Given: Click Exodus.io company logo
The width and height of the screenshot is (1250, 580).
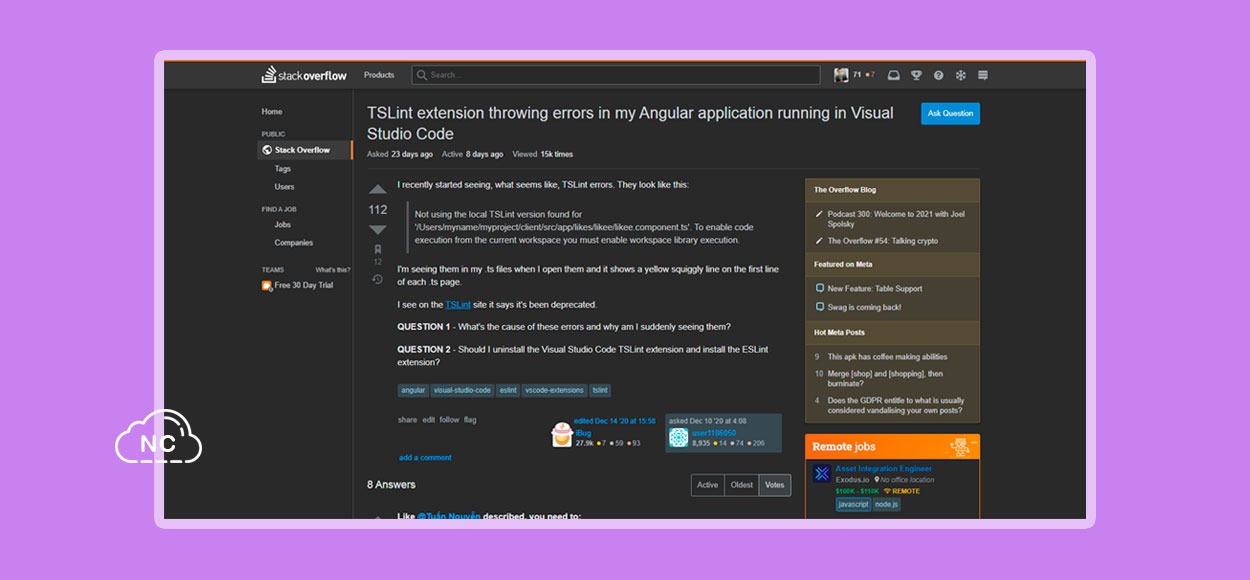Looking at the screenshot, I should coord(821,473).
